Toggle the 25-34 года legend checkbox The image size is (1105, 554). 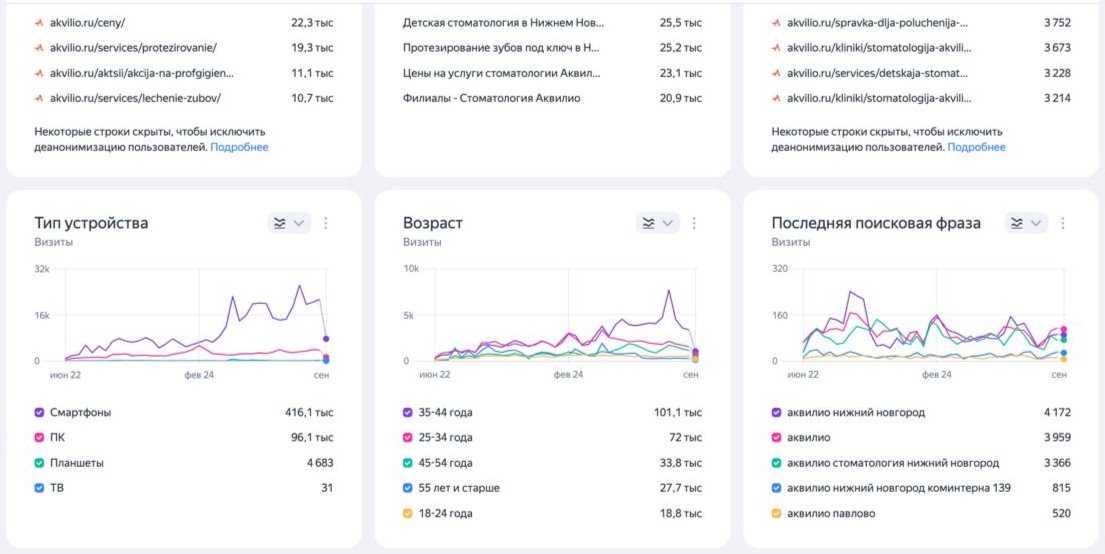point(408,438)
